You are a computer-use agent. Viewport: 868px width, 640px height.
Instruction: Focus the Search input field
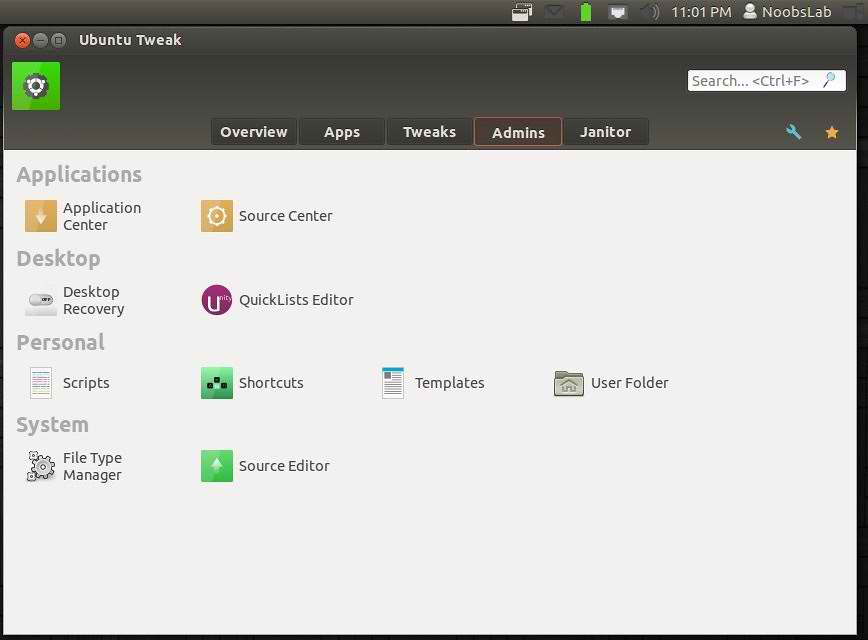tap(767, 80)
